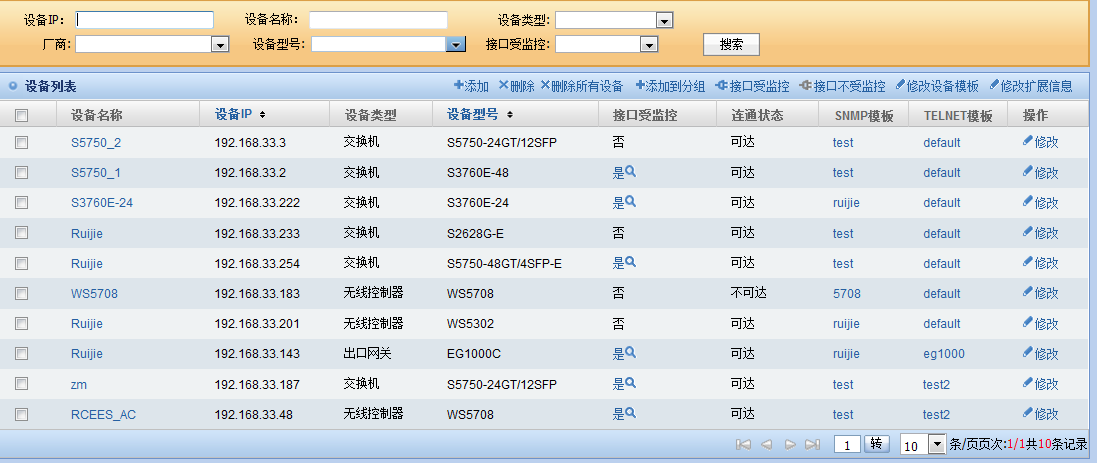Click pencil 修改 icon for WS5708 row

pos(1028,292)
